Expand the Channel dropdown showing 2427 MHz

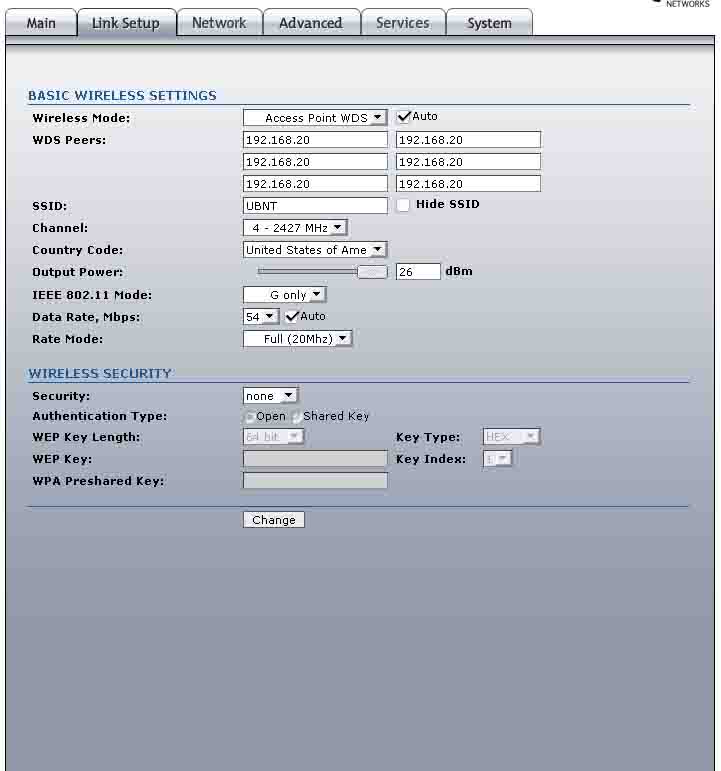click(295, 228)
